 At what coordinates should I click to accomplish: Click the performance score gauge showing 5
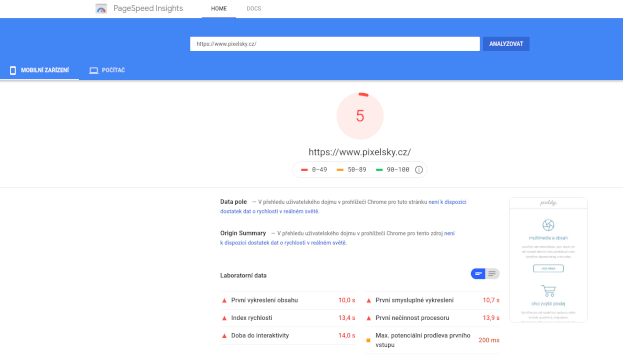360,116
